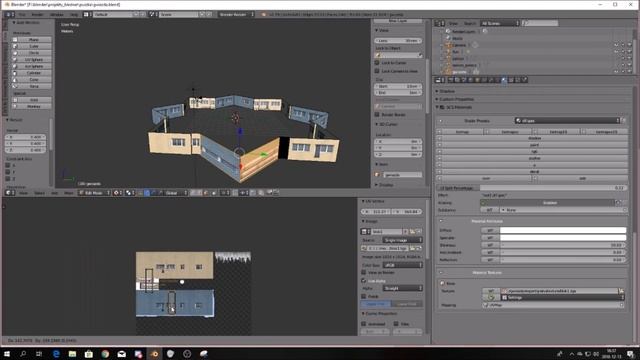The image size is (640, 360).
Task: Open the Alpha Straight dropdown
Action: (402, 288)
